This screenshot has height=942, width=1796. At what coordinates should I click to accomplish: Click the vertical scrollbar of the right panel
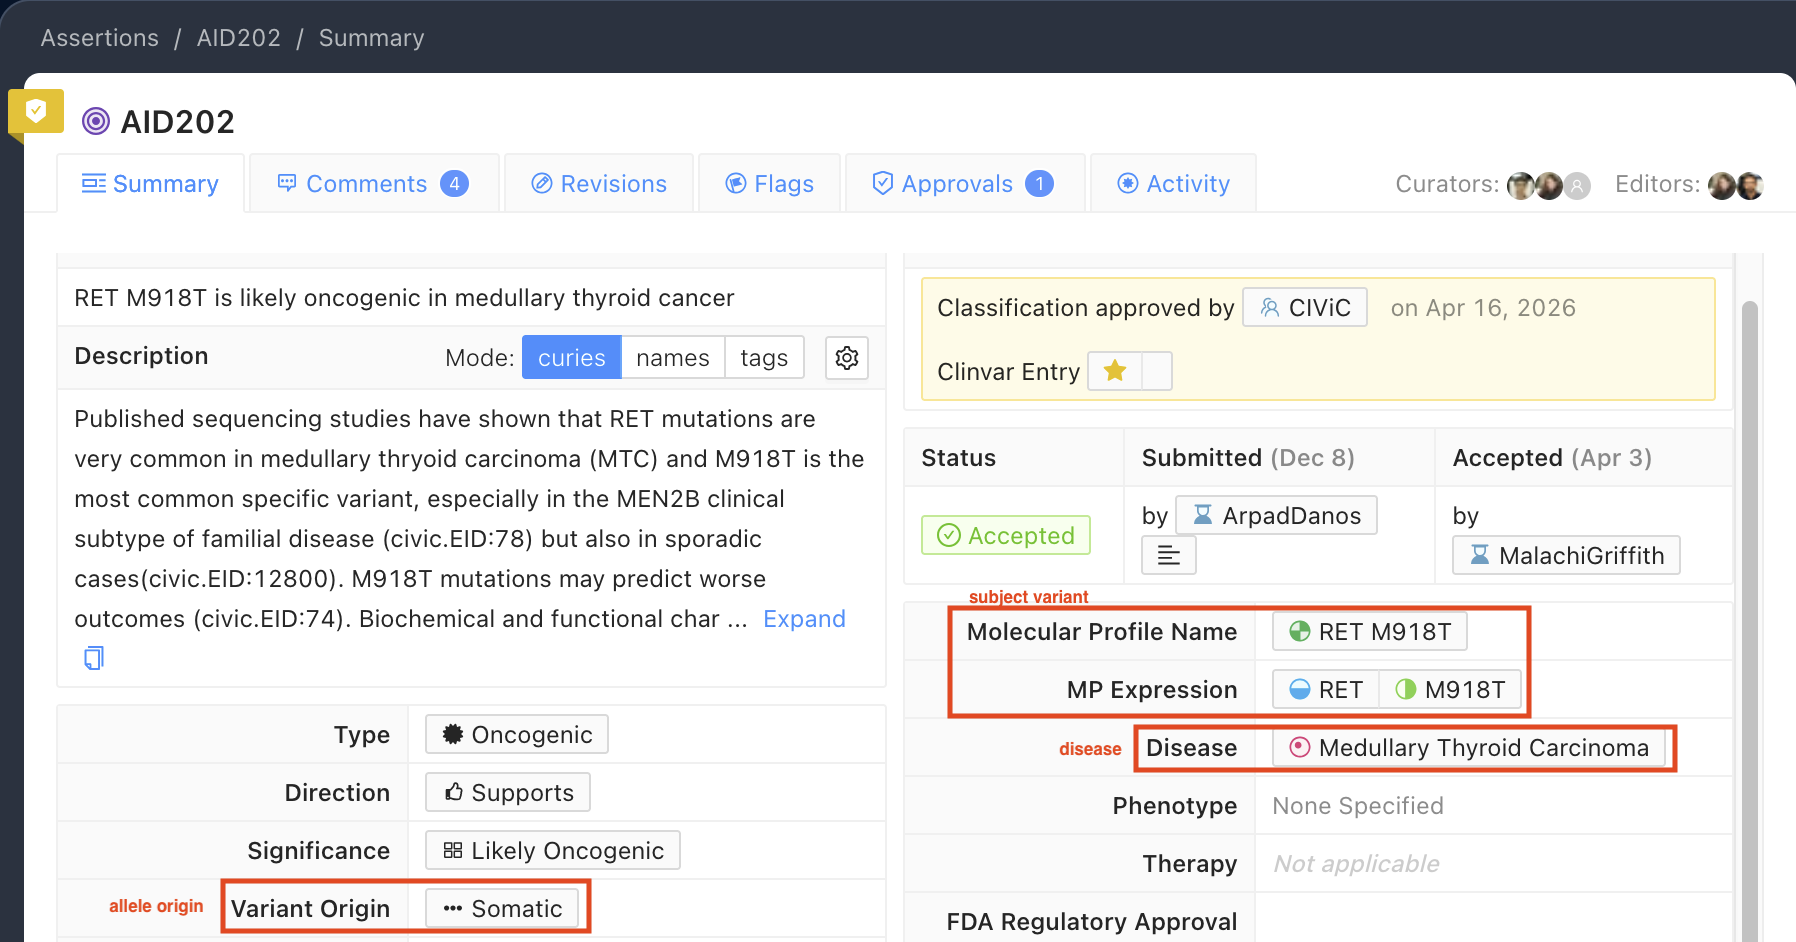[x=1749, y=620]
